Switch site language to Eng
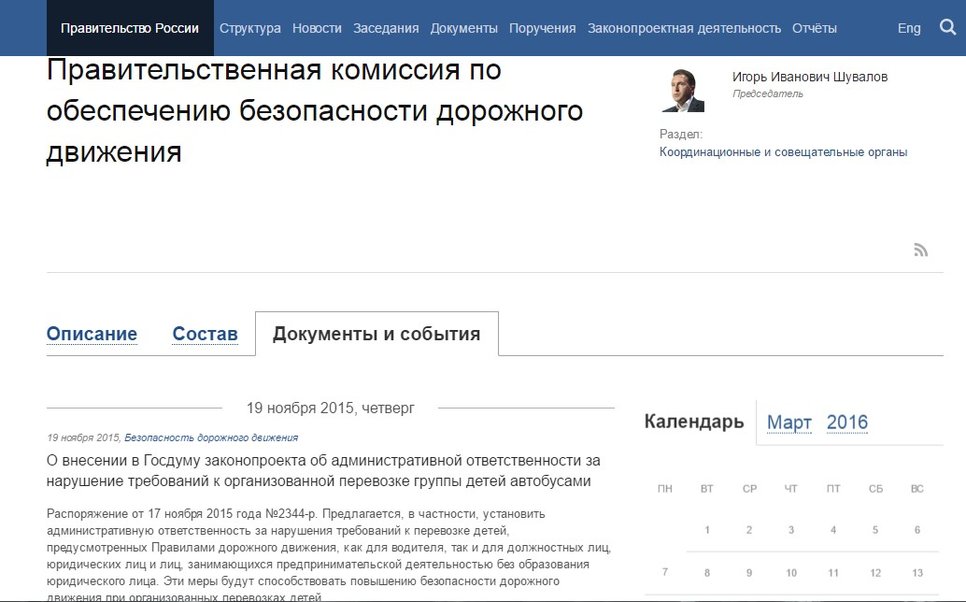Viewport: 966px width, 602px height. [x=908, y=28]
